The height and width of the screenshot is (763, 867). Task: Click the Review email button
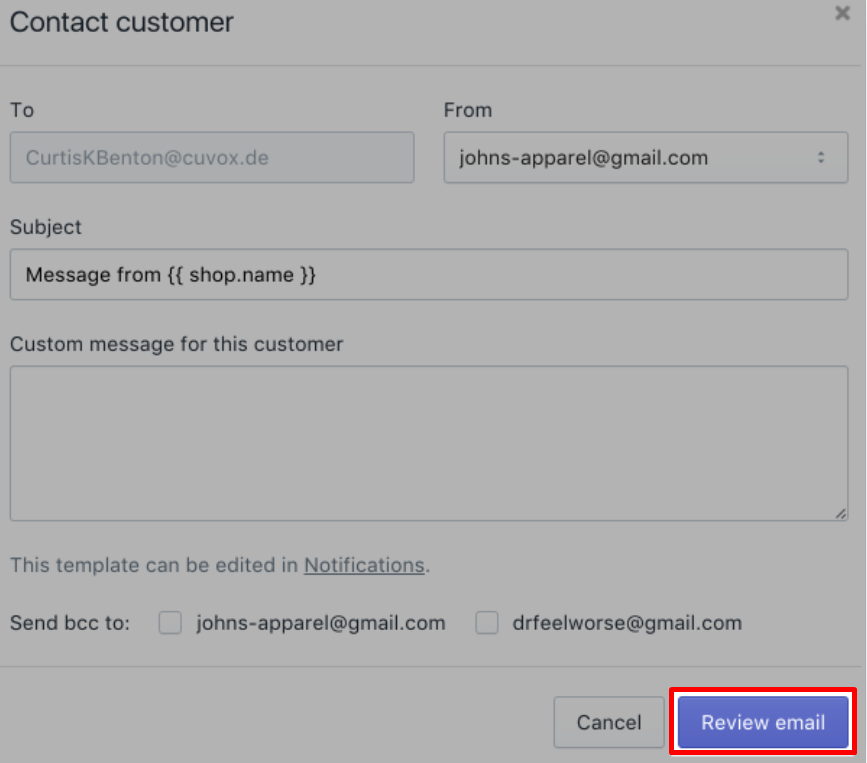click(763, 722)
